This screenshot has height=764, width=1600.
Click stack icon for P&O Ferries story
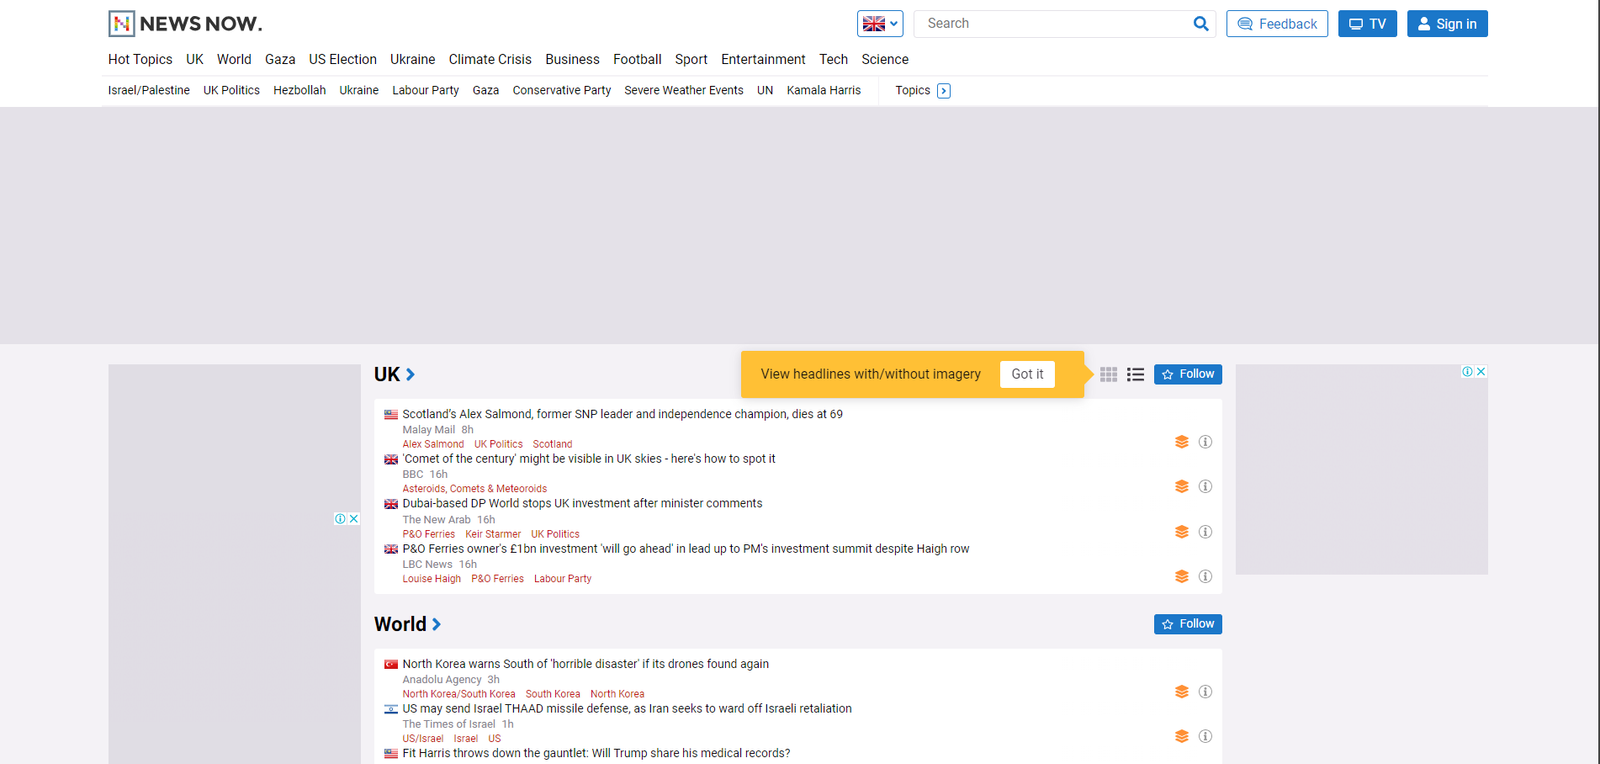1181,577
